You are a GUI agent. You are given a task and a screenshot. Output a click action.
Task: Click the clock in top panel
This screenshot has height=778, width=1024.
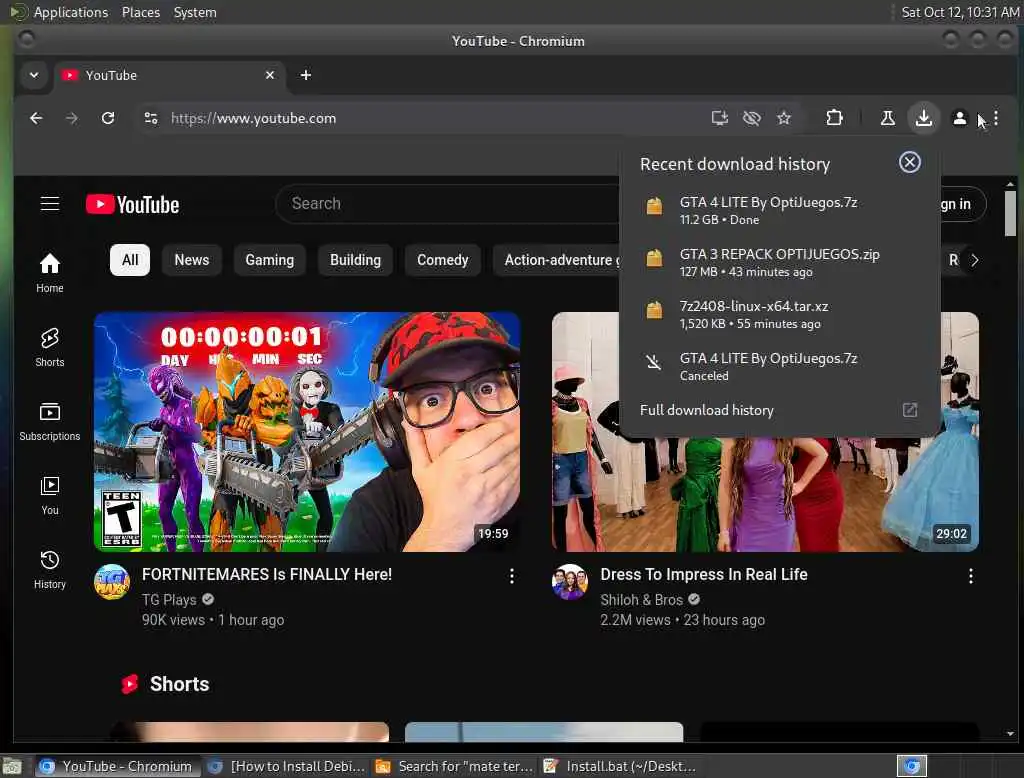pos(960,12)
